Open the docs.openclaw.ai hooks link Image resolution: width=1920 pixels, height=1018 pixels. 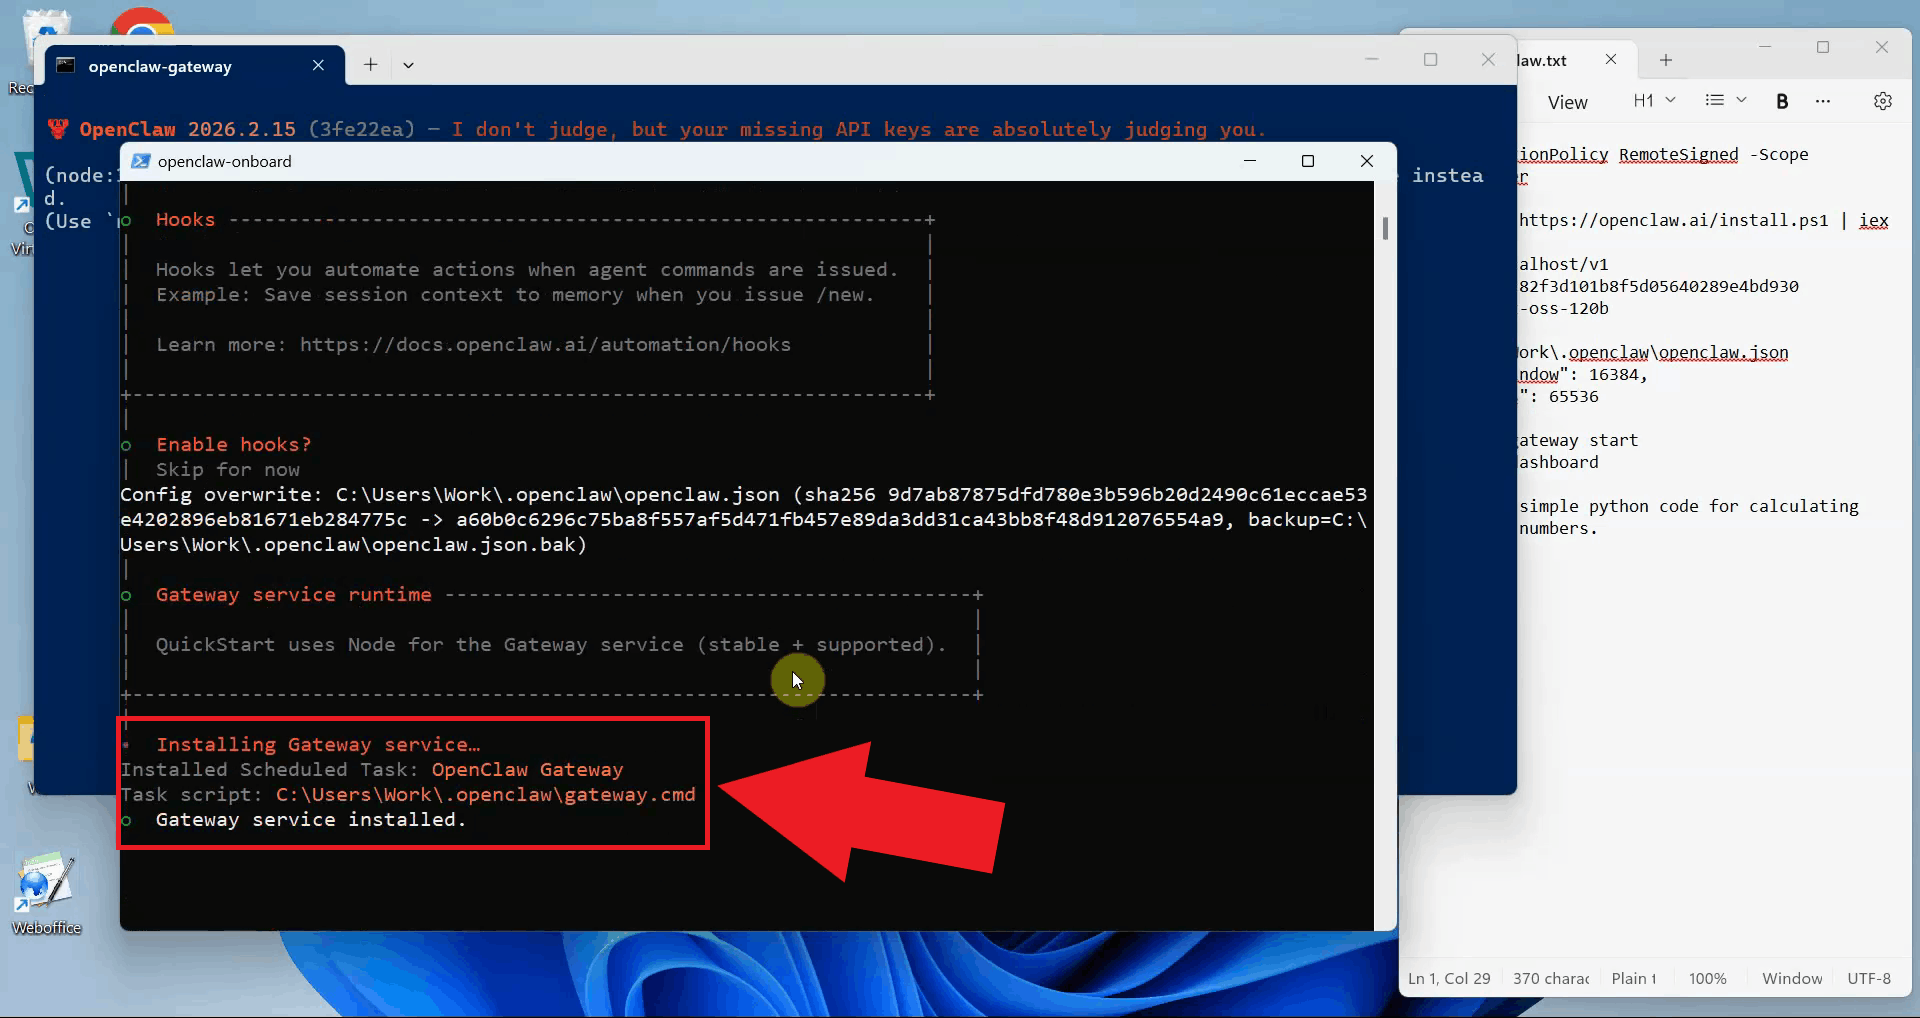[x=545, y=345]
